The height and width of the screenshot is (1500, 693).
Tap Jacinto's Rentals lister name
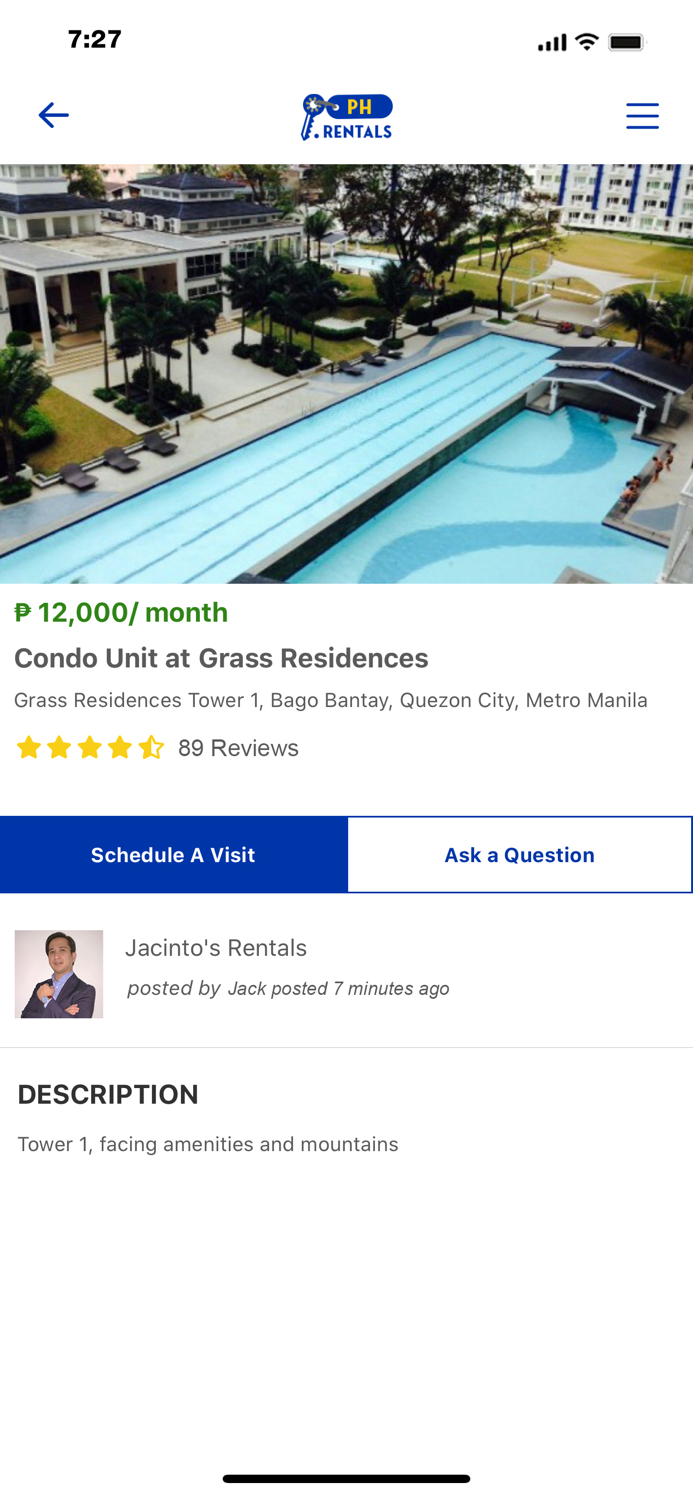click(x=216, y=948)
